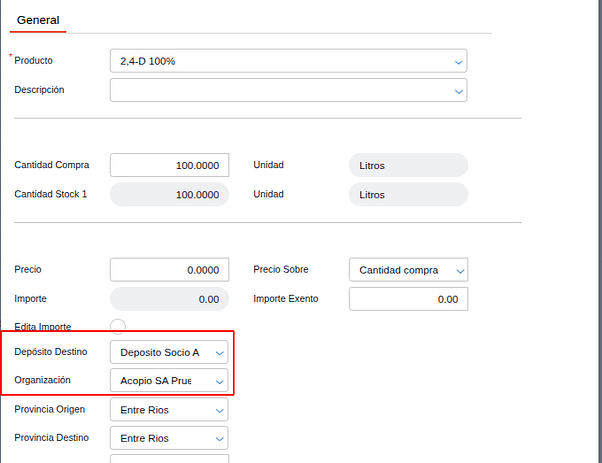This screenshot has width=602, height=463.
Task: Select the Deposito Socio A value
Action: 160,352
